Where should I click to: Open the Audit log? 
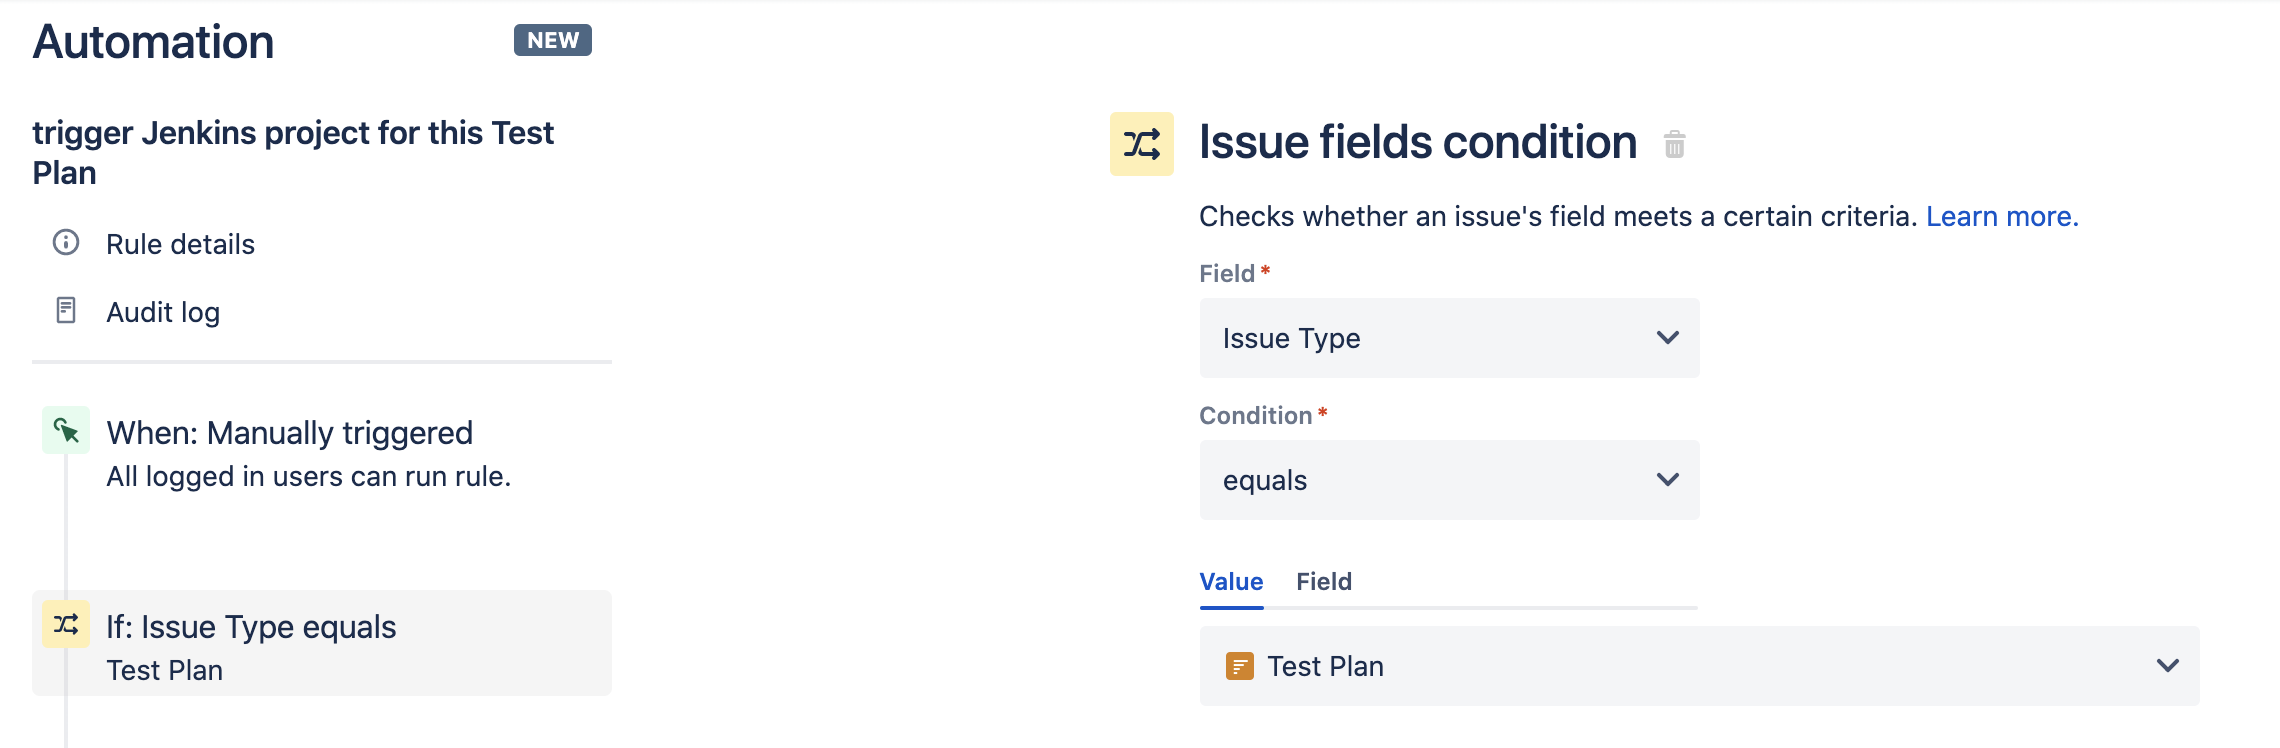[163, 312]
